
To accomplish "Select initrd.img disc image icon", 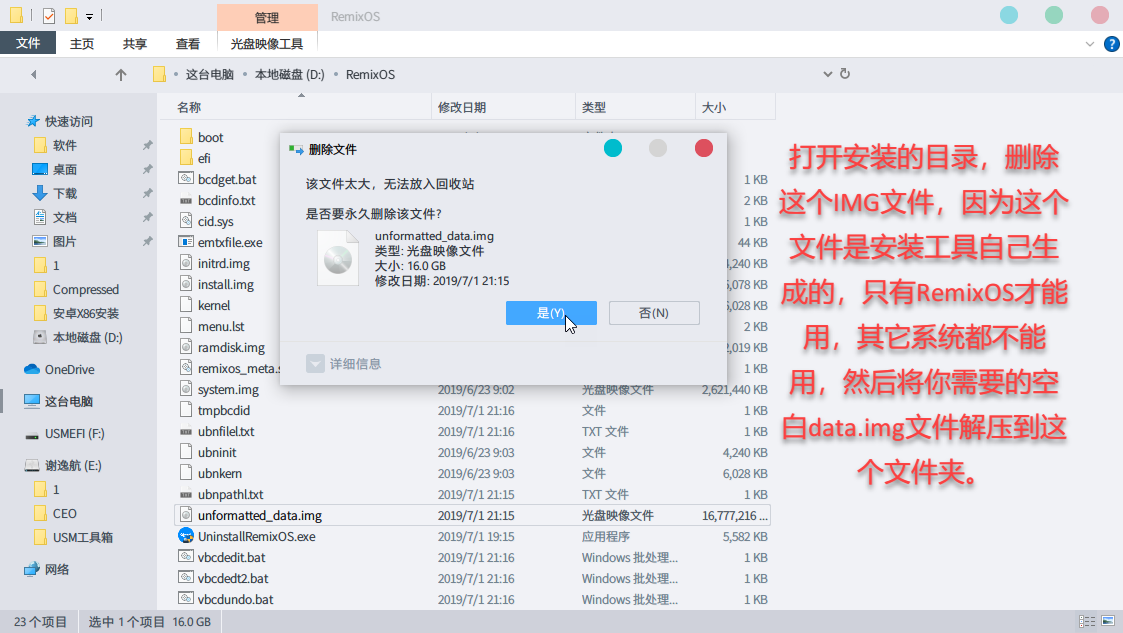I will click(x=186, y=263).
